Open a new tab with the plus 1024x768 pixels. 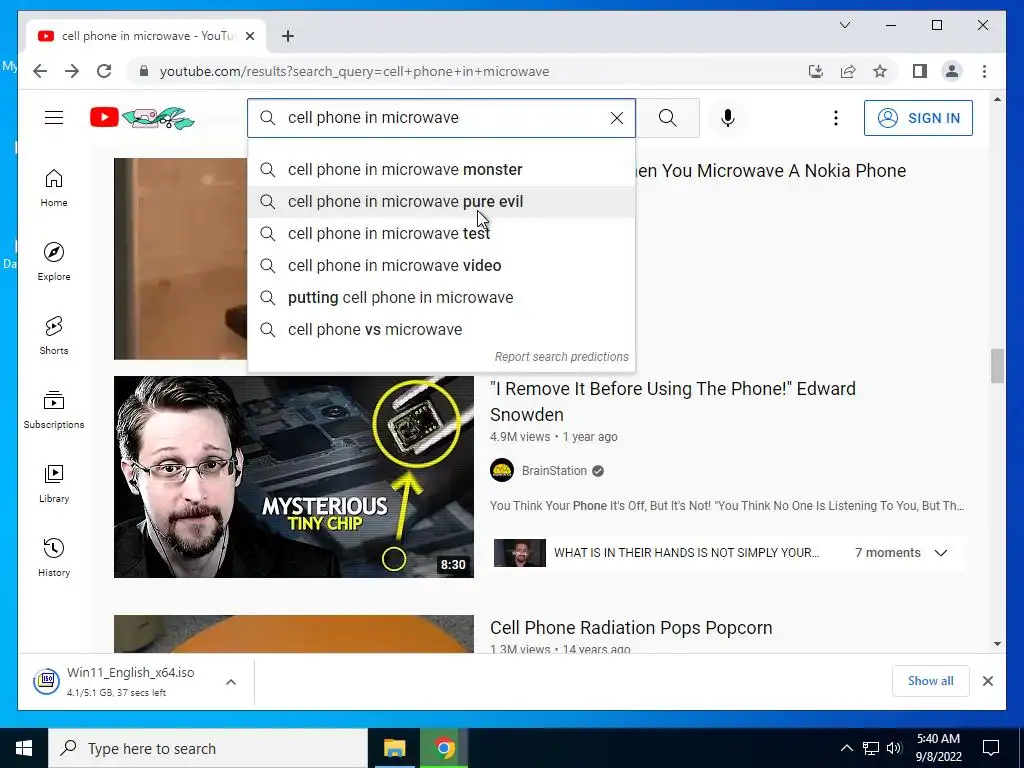tap(288, 36)
